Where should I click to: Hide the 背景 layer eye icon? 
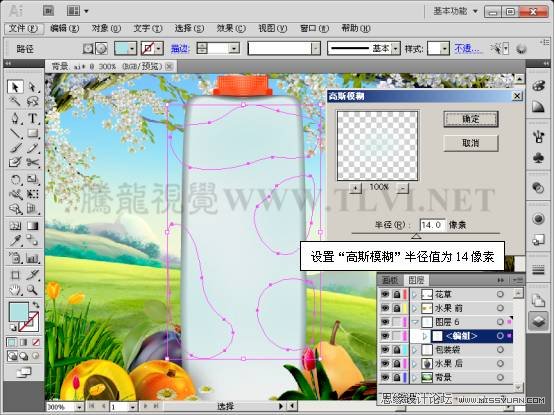[x=385, y=377]
